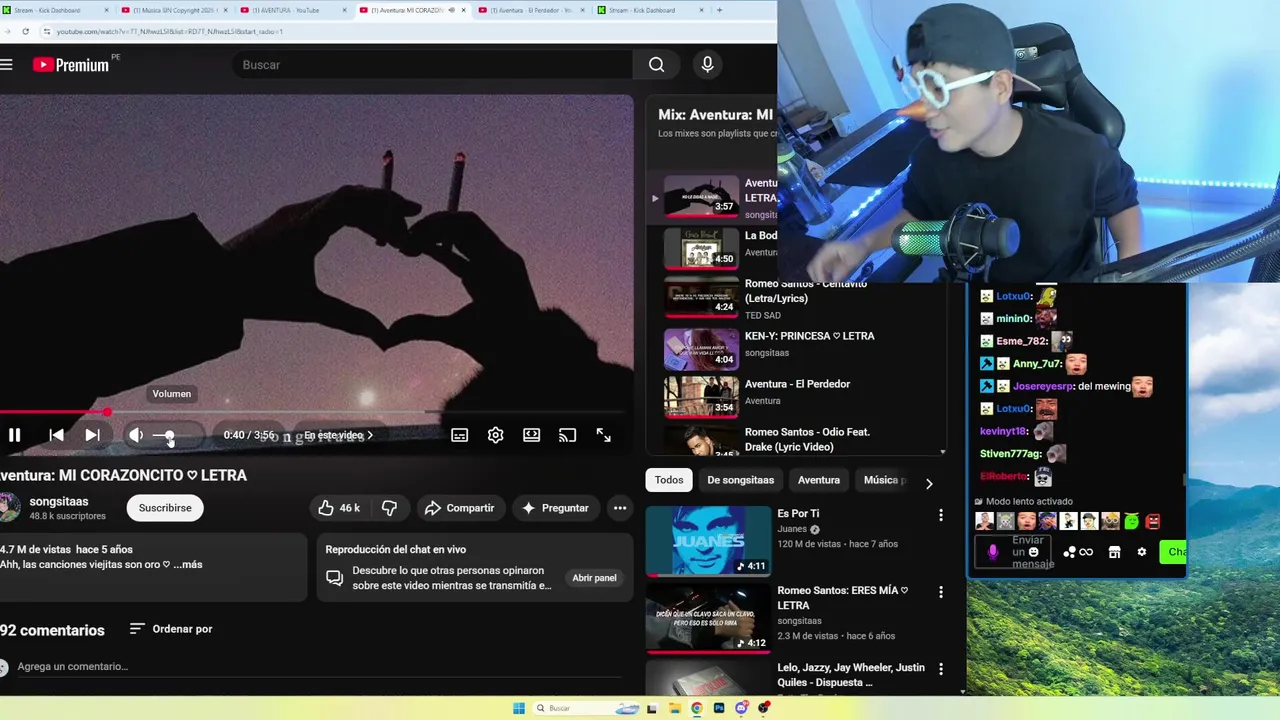Open the video player settings gear
The height and width of the screenshot is (720, 1280).
(x=495, y=435)
